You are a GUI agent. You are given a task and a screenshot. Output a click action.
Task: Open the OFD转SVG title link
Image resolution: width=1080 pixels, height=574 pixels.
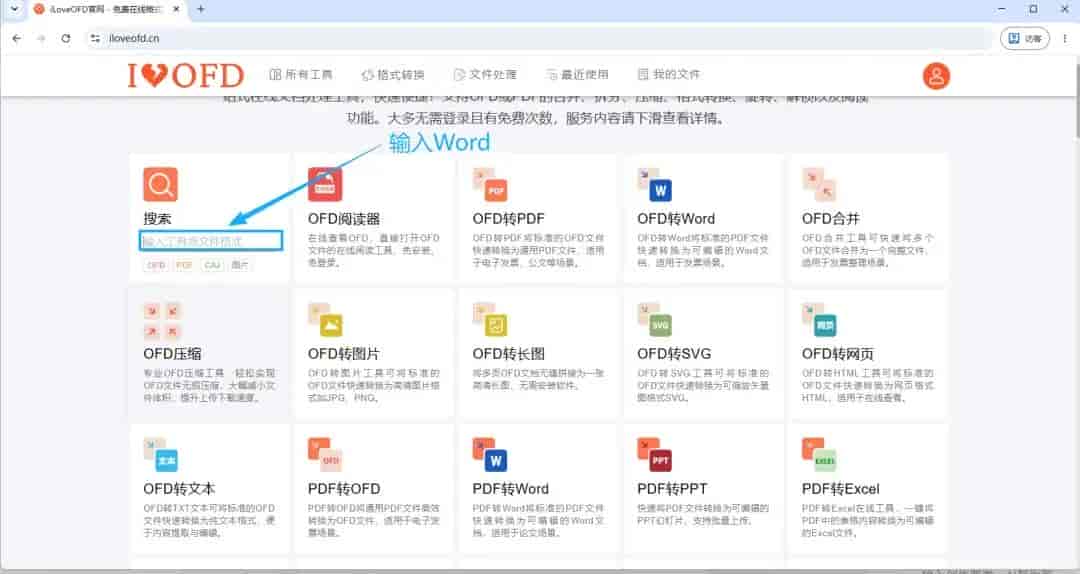[x=674, y=354]
